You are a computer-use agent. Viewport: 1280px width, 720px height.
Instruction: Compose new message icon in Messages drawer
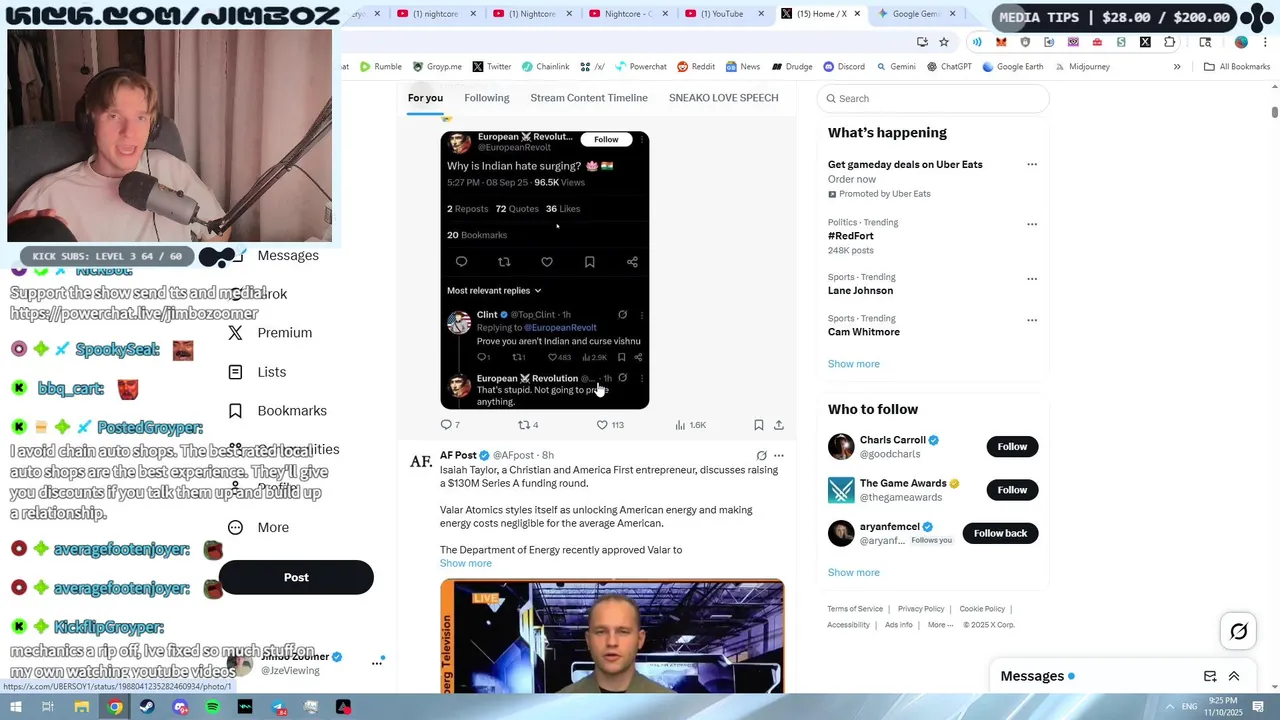coord(1210,676)
